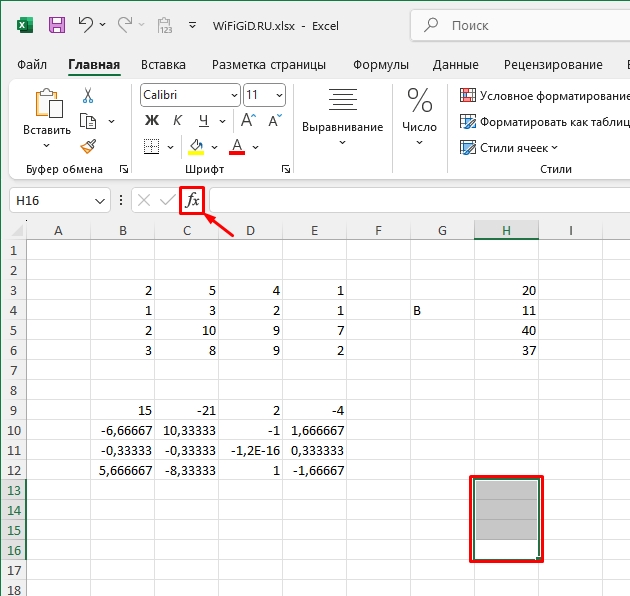Screen dimensions: 630x596
Task: Open the Буфер обмена dialog launcher
Action: pos(124,169)
